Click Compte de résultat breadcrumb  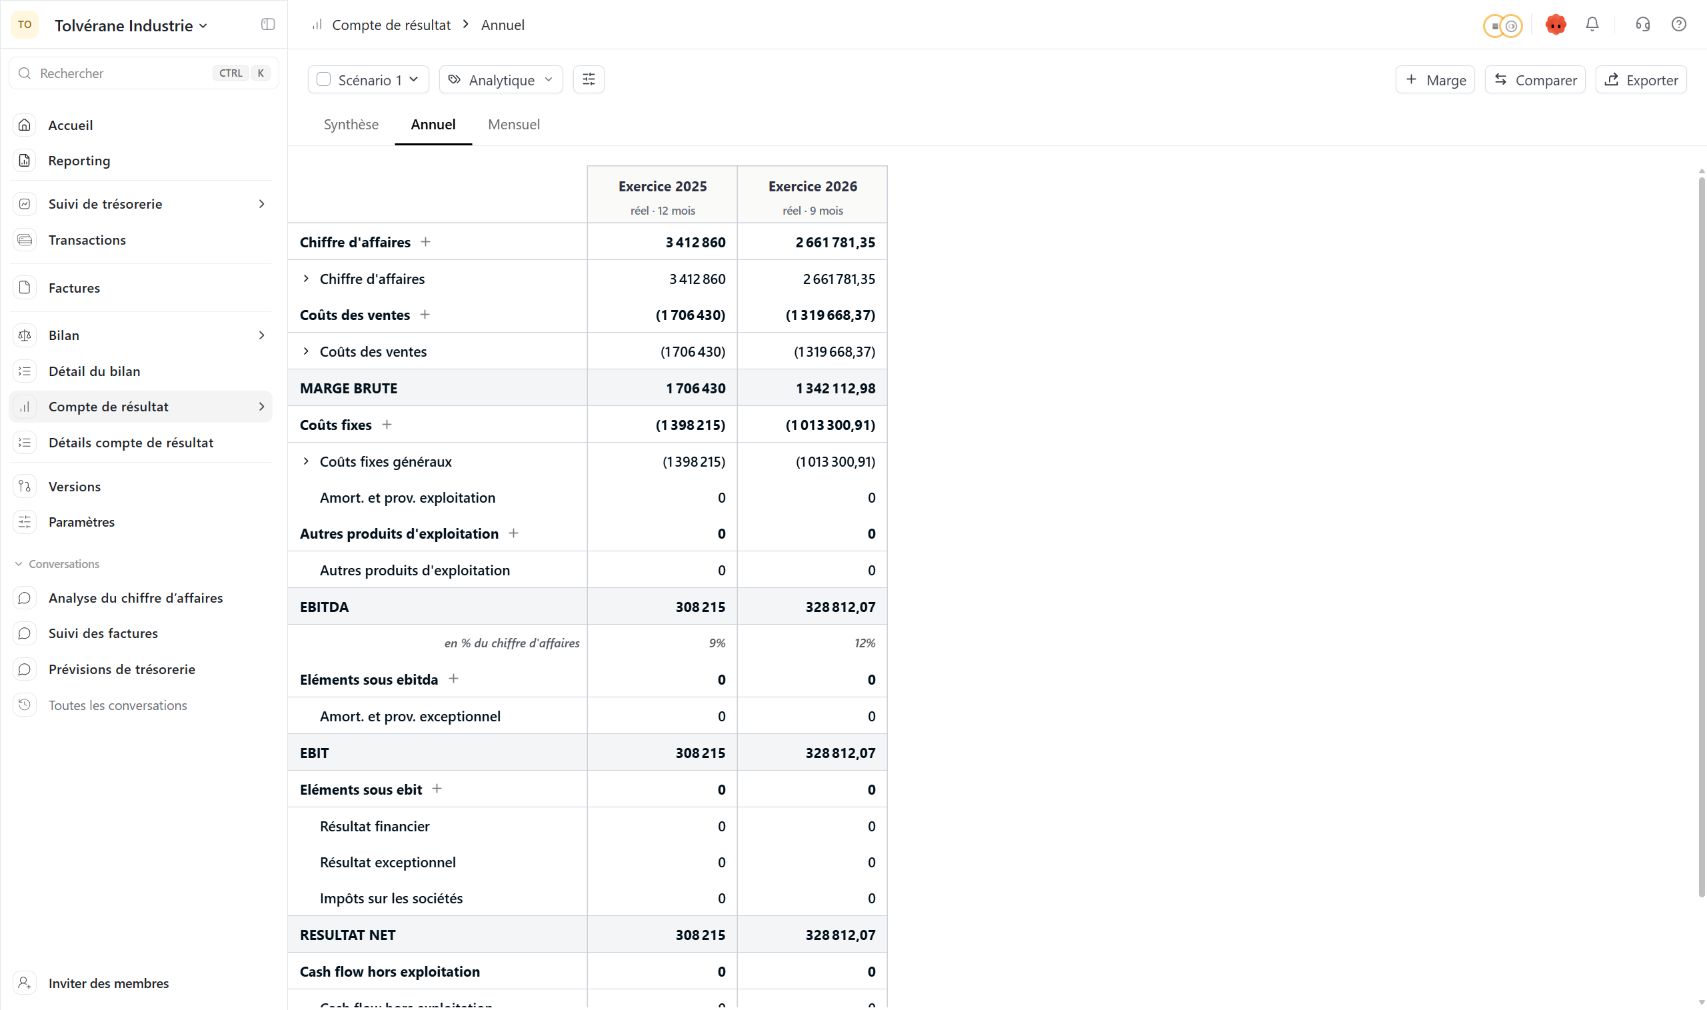pos(391,25)
